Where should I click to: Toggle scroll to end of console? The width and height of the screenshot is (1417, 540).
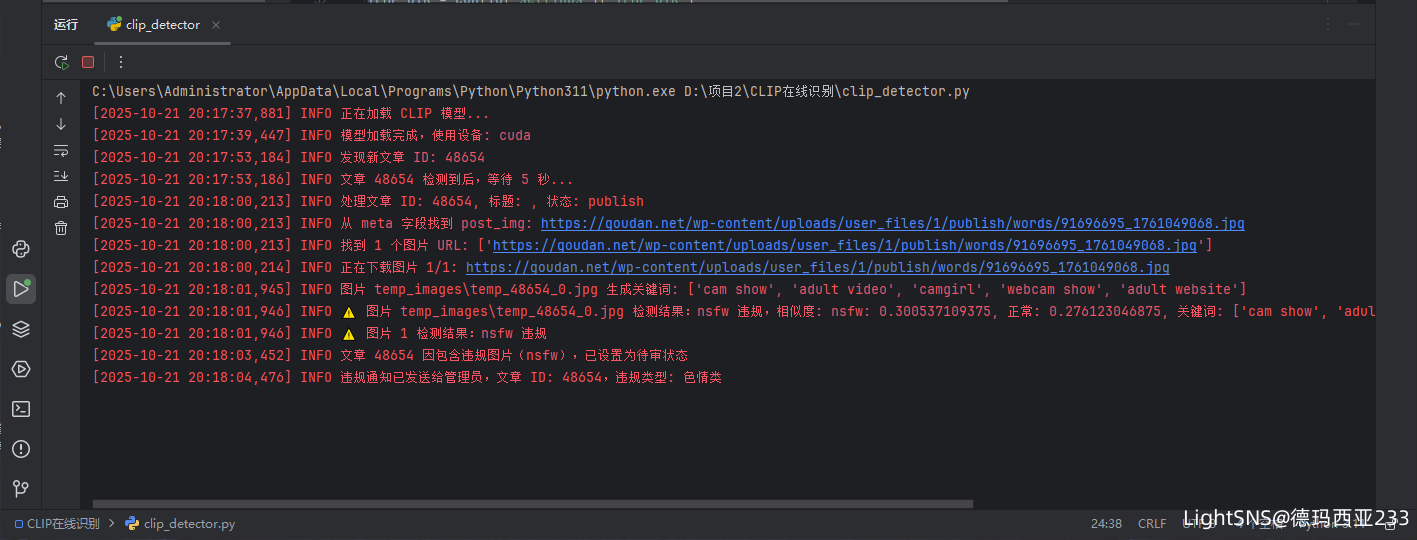point(61,176)
